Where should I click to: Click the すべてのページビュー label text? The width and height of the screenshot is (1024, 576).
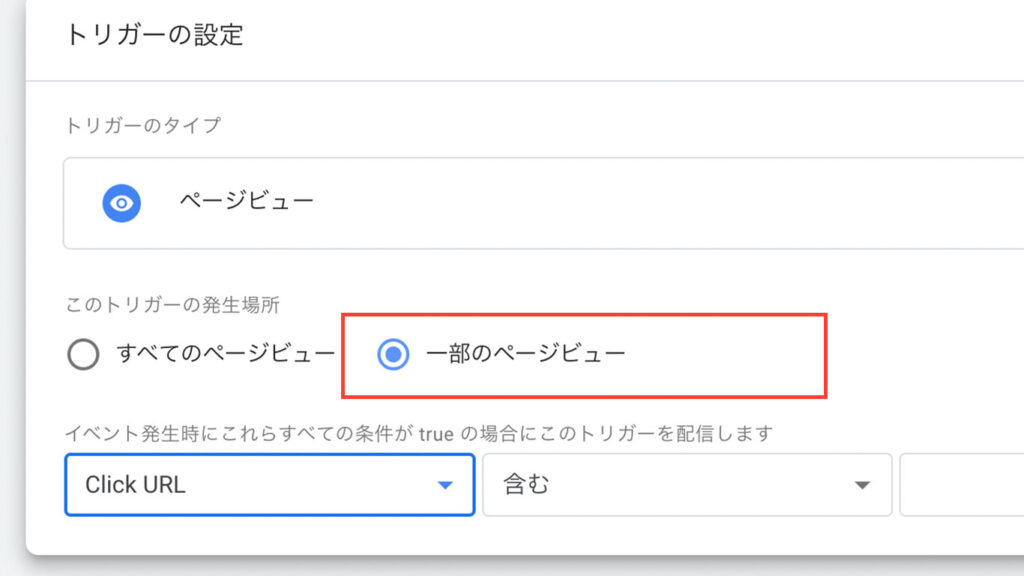point(226,353)
